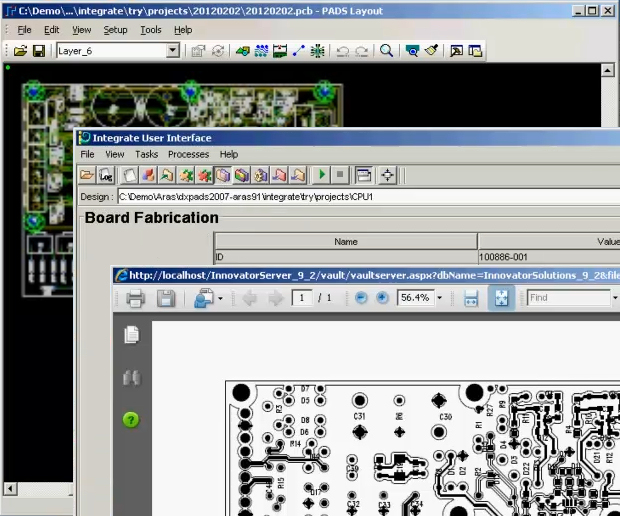Open Processes menu in Integrate window
Viewport: 620px width, 516px height.
189,154
